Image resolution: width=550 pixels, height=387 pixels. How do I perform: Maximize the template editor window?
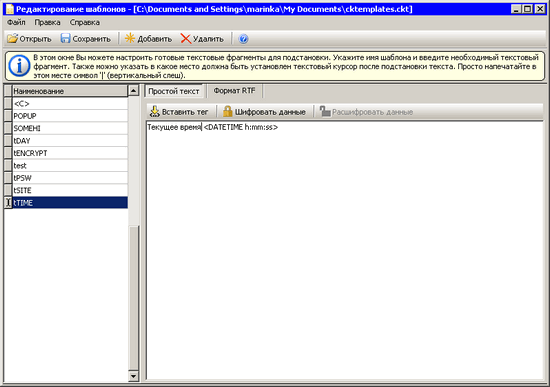(x=527, y=9)
